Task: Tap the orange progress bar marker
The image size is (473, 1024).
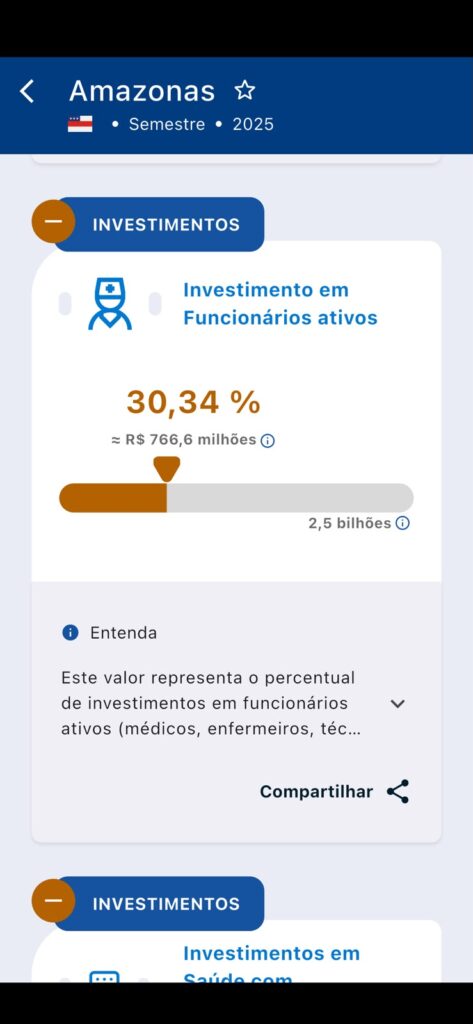Action: pyautogui.click(x=167, y=469)
